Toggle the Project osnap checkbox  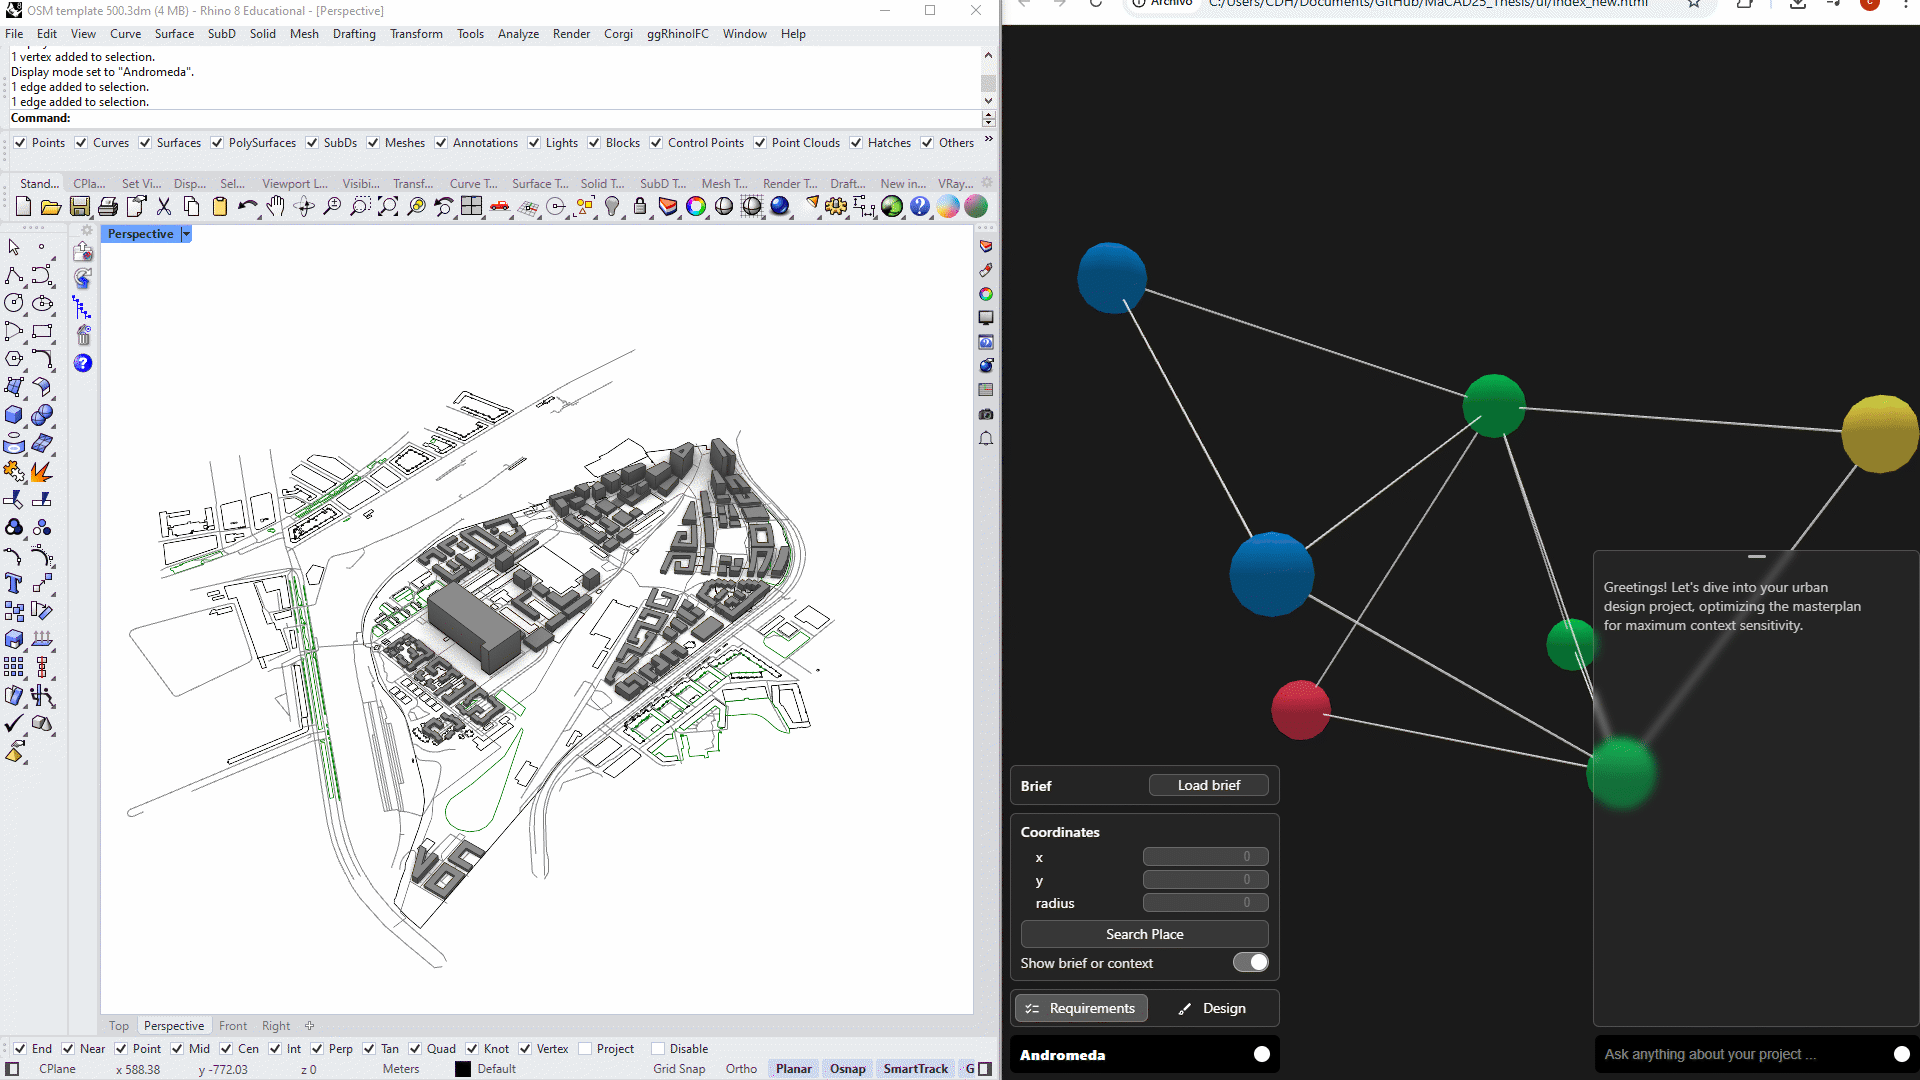[585, 1049]
